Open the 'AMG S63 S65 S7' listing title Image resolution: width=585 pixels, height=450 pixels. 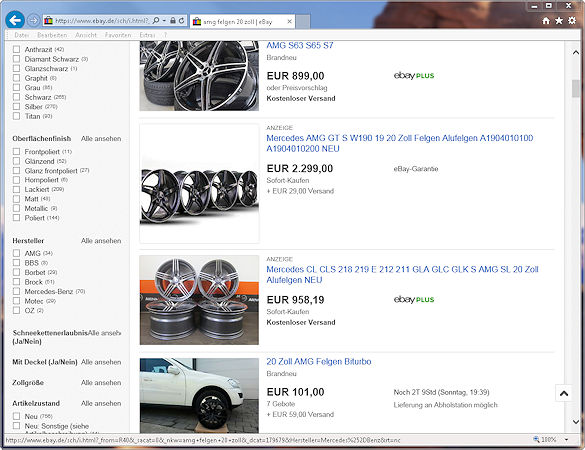300,46
